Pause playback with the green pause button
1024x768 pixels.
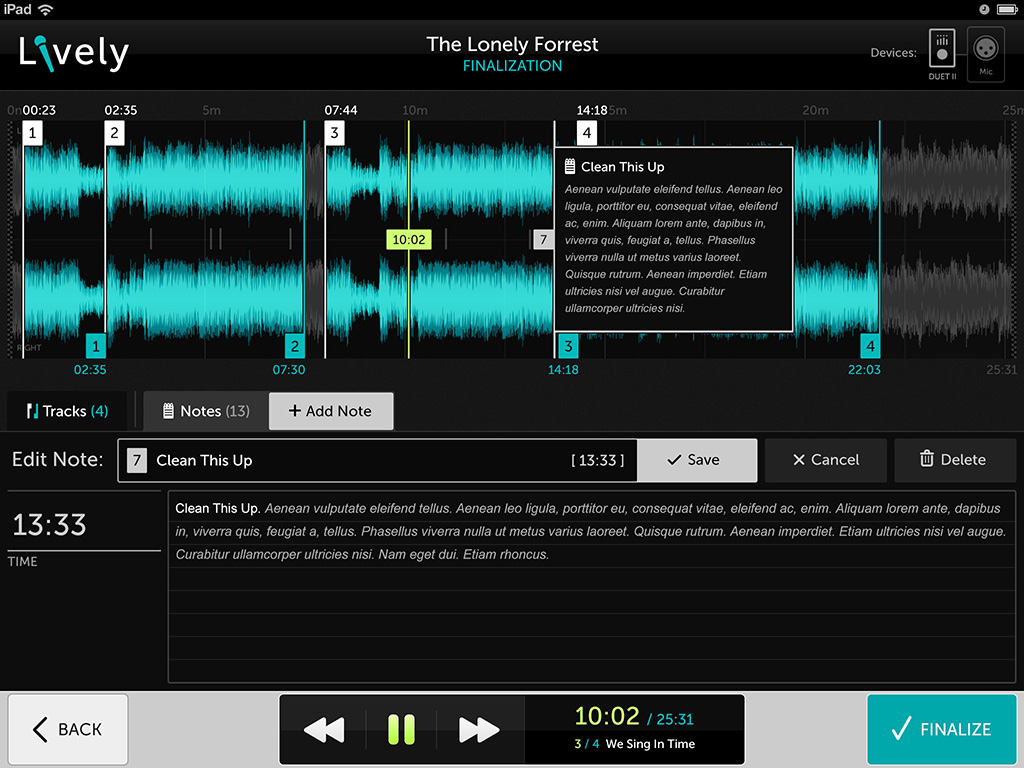(401, 730)
